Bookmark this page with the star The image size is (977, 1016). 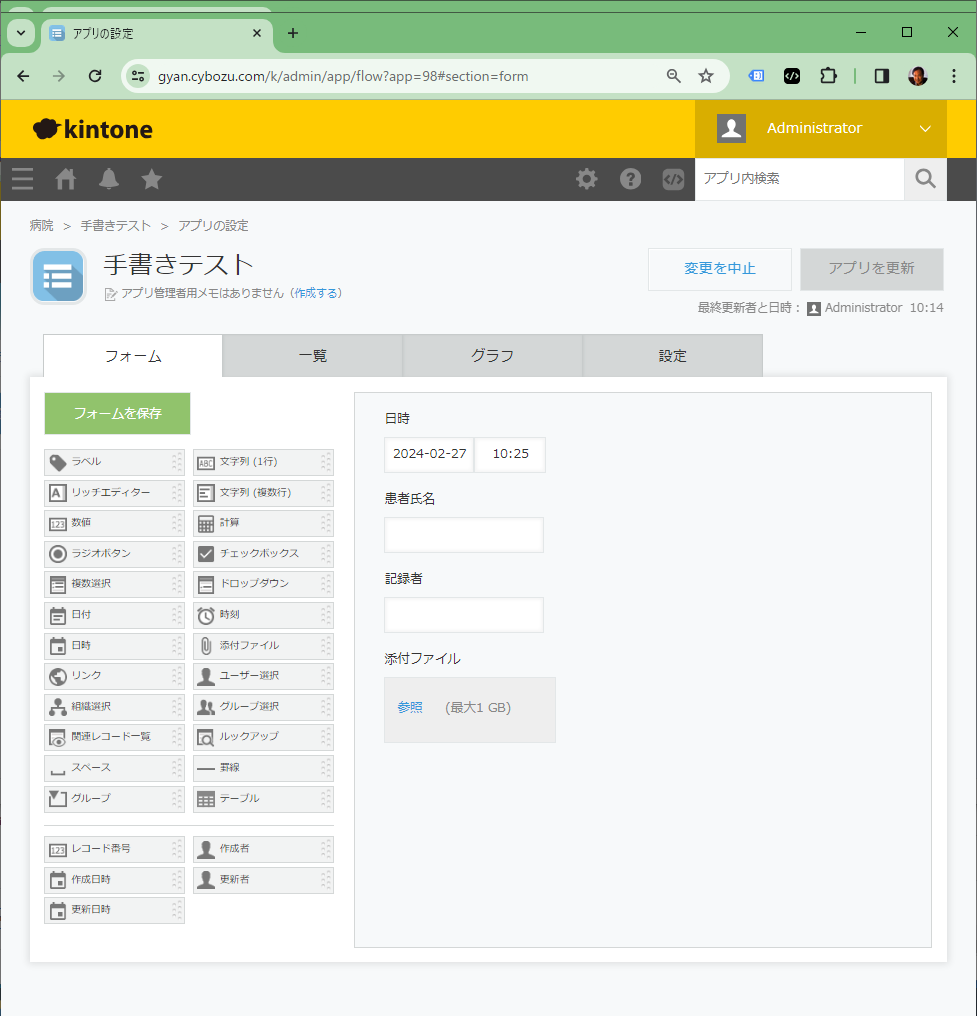[706, 76]
